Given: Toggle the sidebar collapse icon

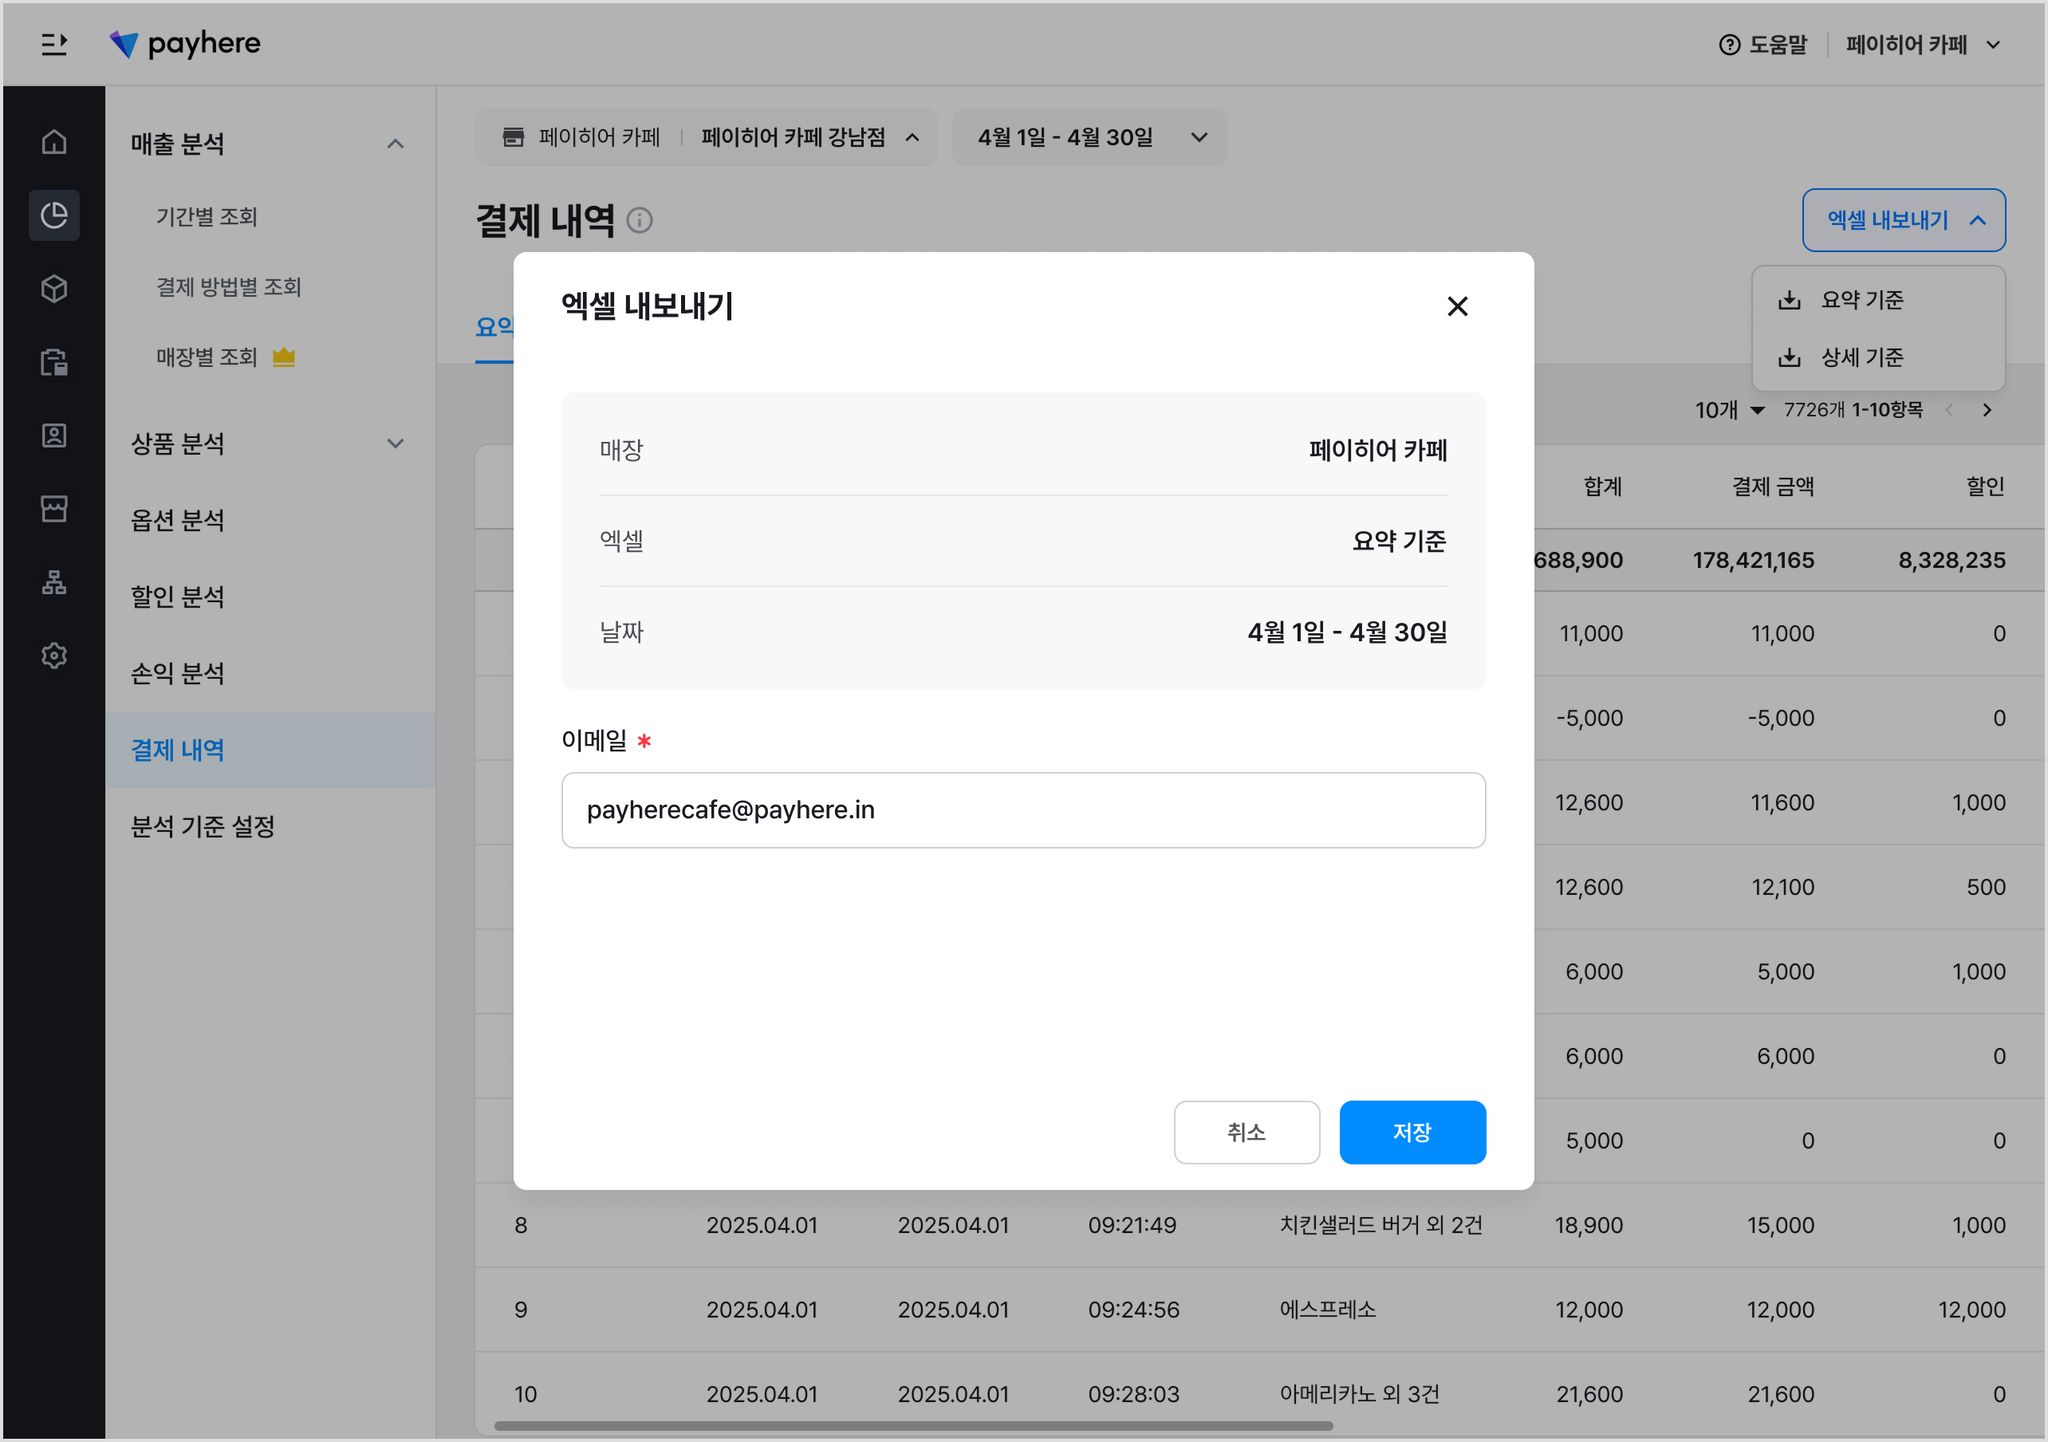Looking at the screenshot, I should (x=54, y=44).
